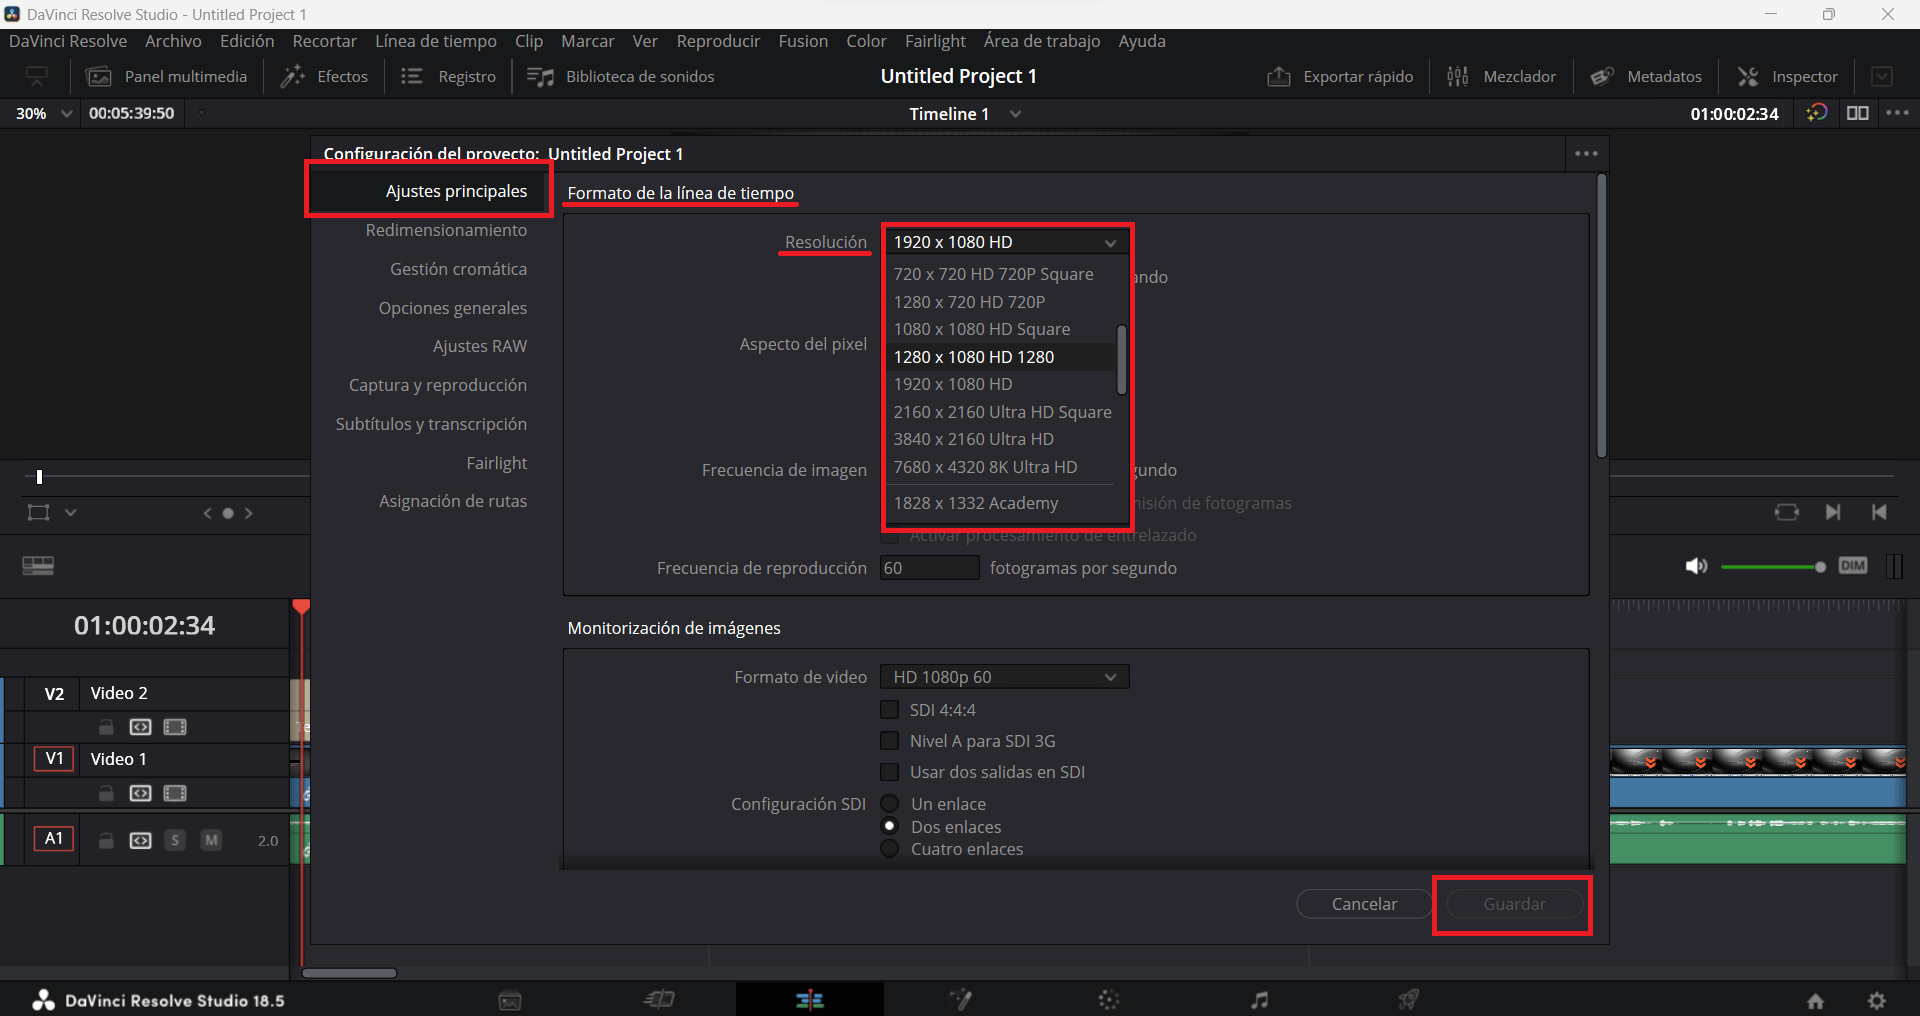1920x1016 pixels.
Task: Show the Metadatos panel
Action: pyautogui.click(x=1646, y=76)
